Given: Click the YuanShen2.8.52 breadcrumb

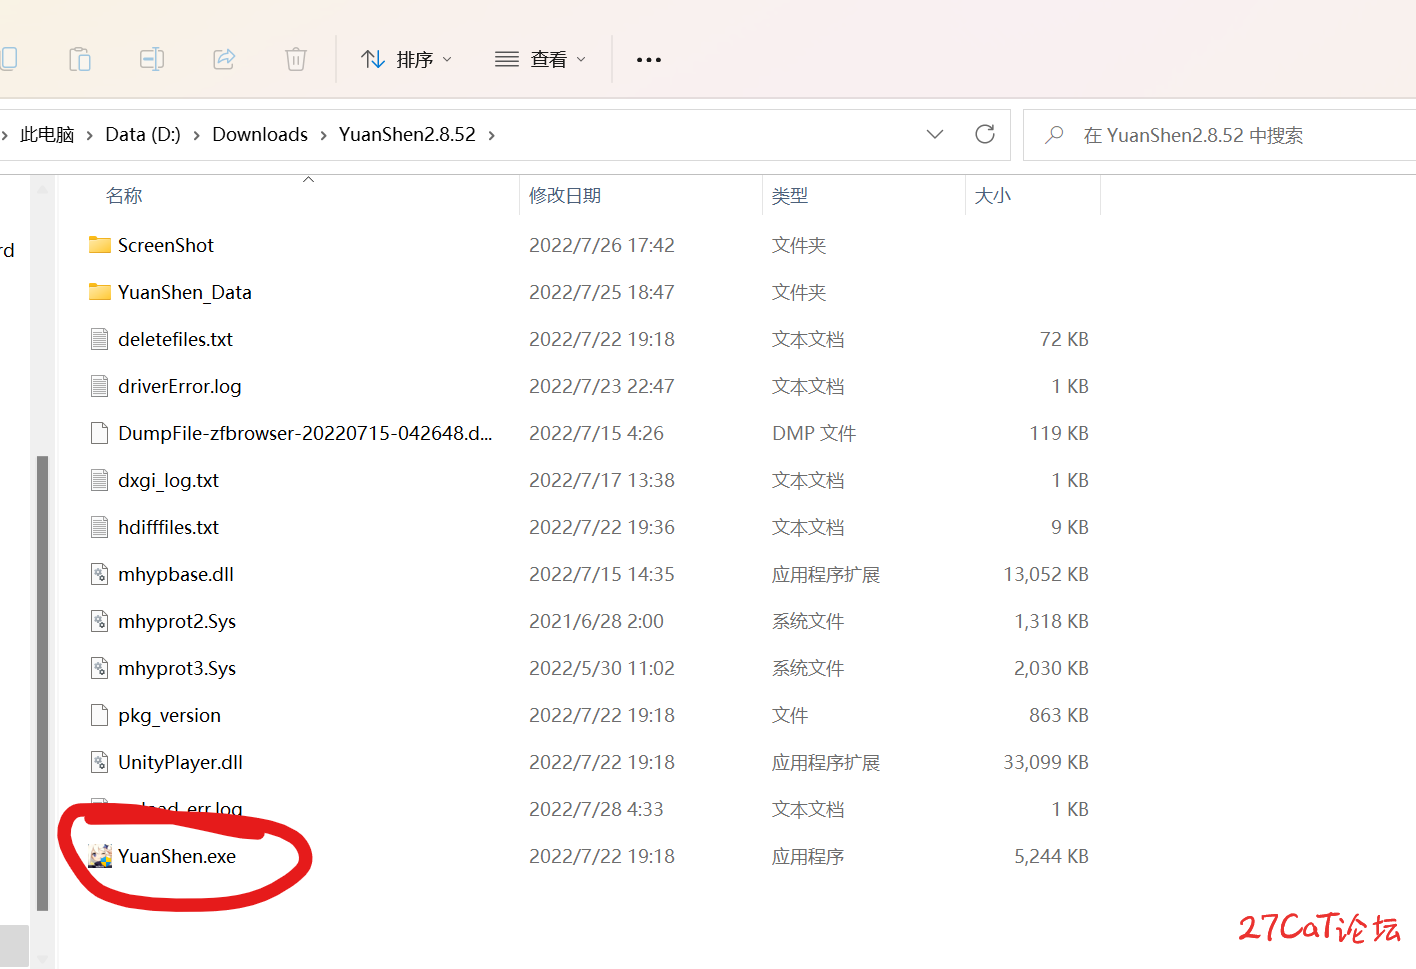Looking at the screenshot, I should tap(407, 135).
